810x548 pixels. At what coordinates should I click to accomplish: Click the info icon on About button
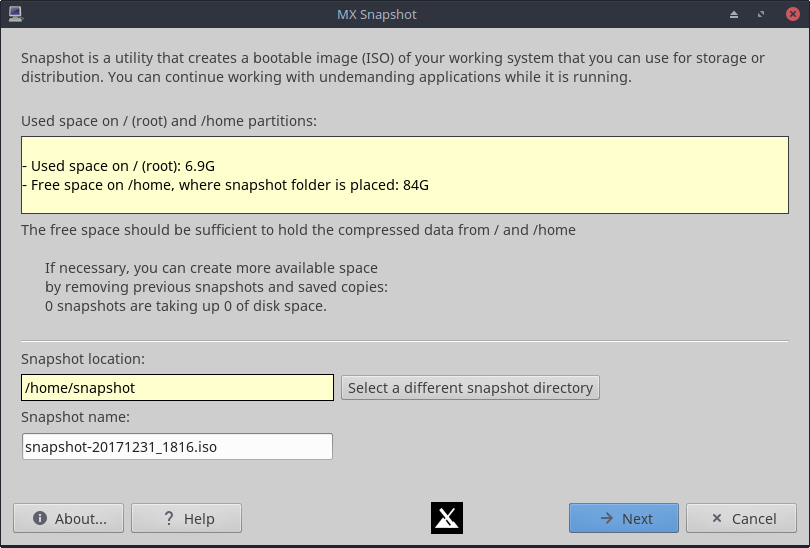click(40, 519)
